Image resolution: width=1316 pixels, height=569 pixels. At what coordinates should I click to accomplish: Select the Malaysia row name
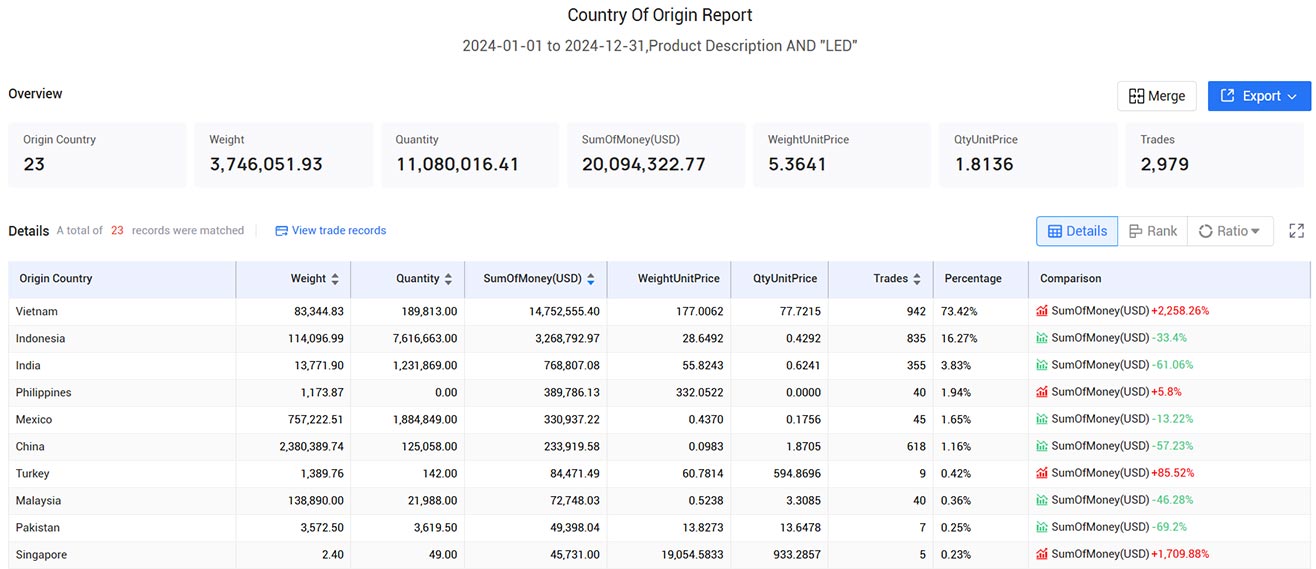[38, 500]
